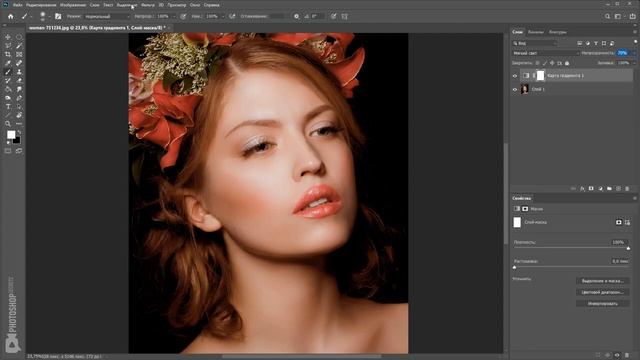Screen dimensions: 640x360
Task: Toggle lock transparent pixels
Action: click(x=537, y=63)
